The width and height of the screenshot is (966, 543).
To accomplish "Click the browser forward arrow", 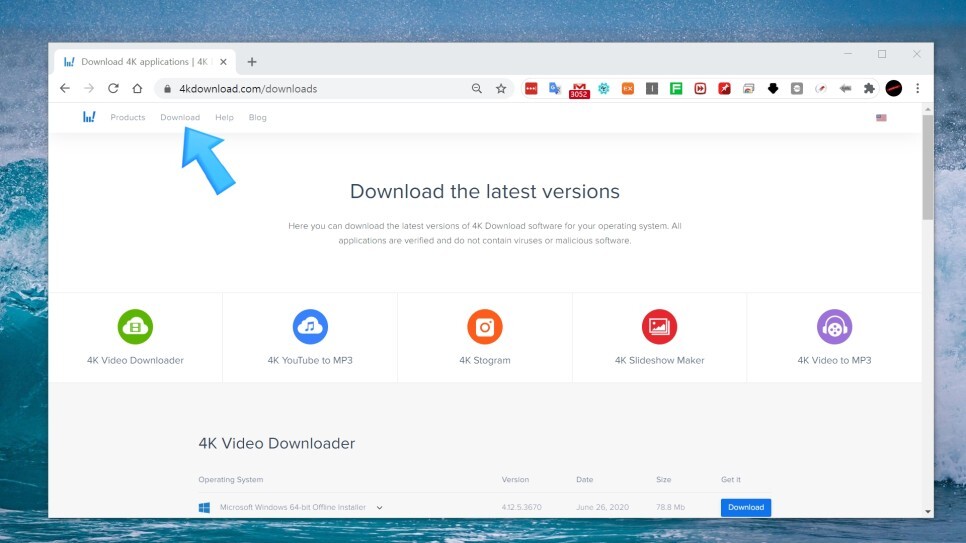I will click(89, 88).
